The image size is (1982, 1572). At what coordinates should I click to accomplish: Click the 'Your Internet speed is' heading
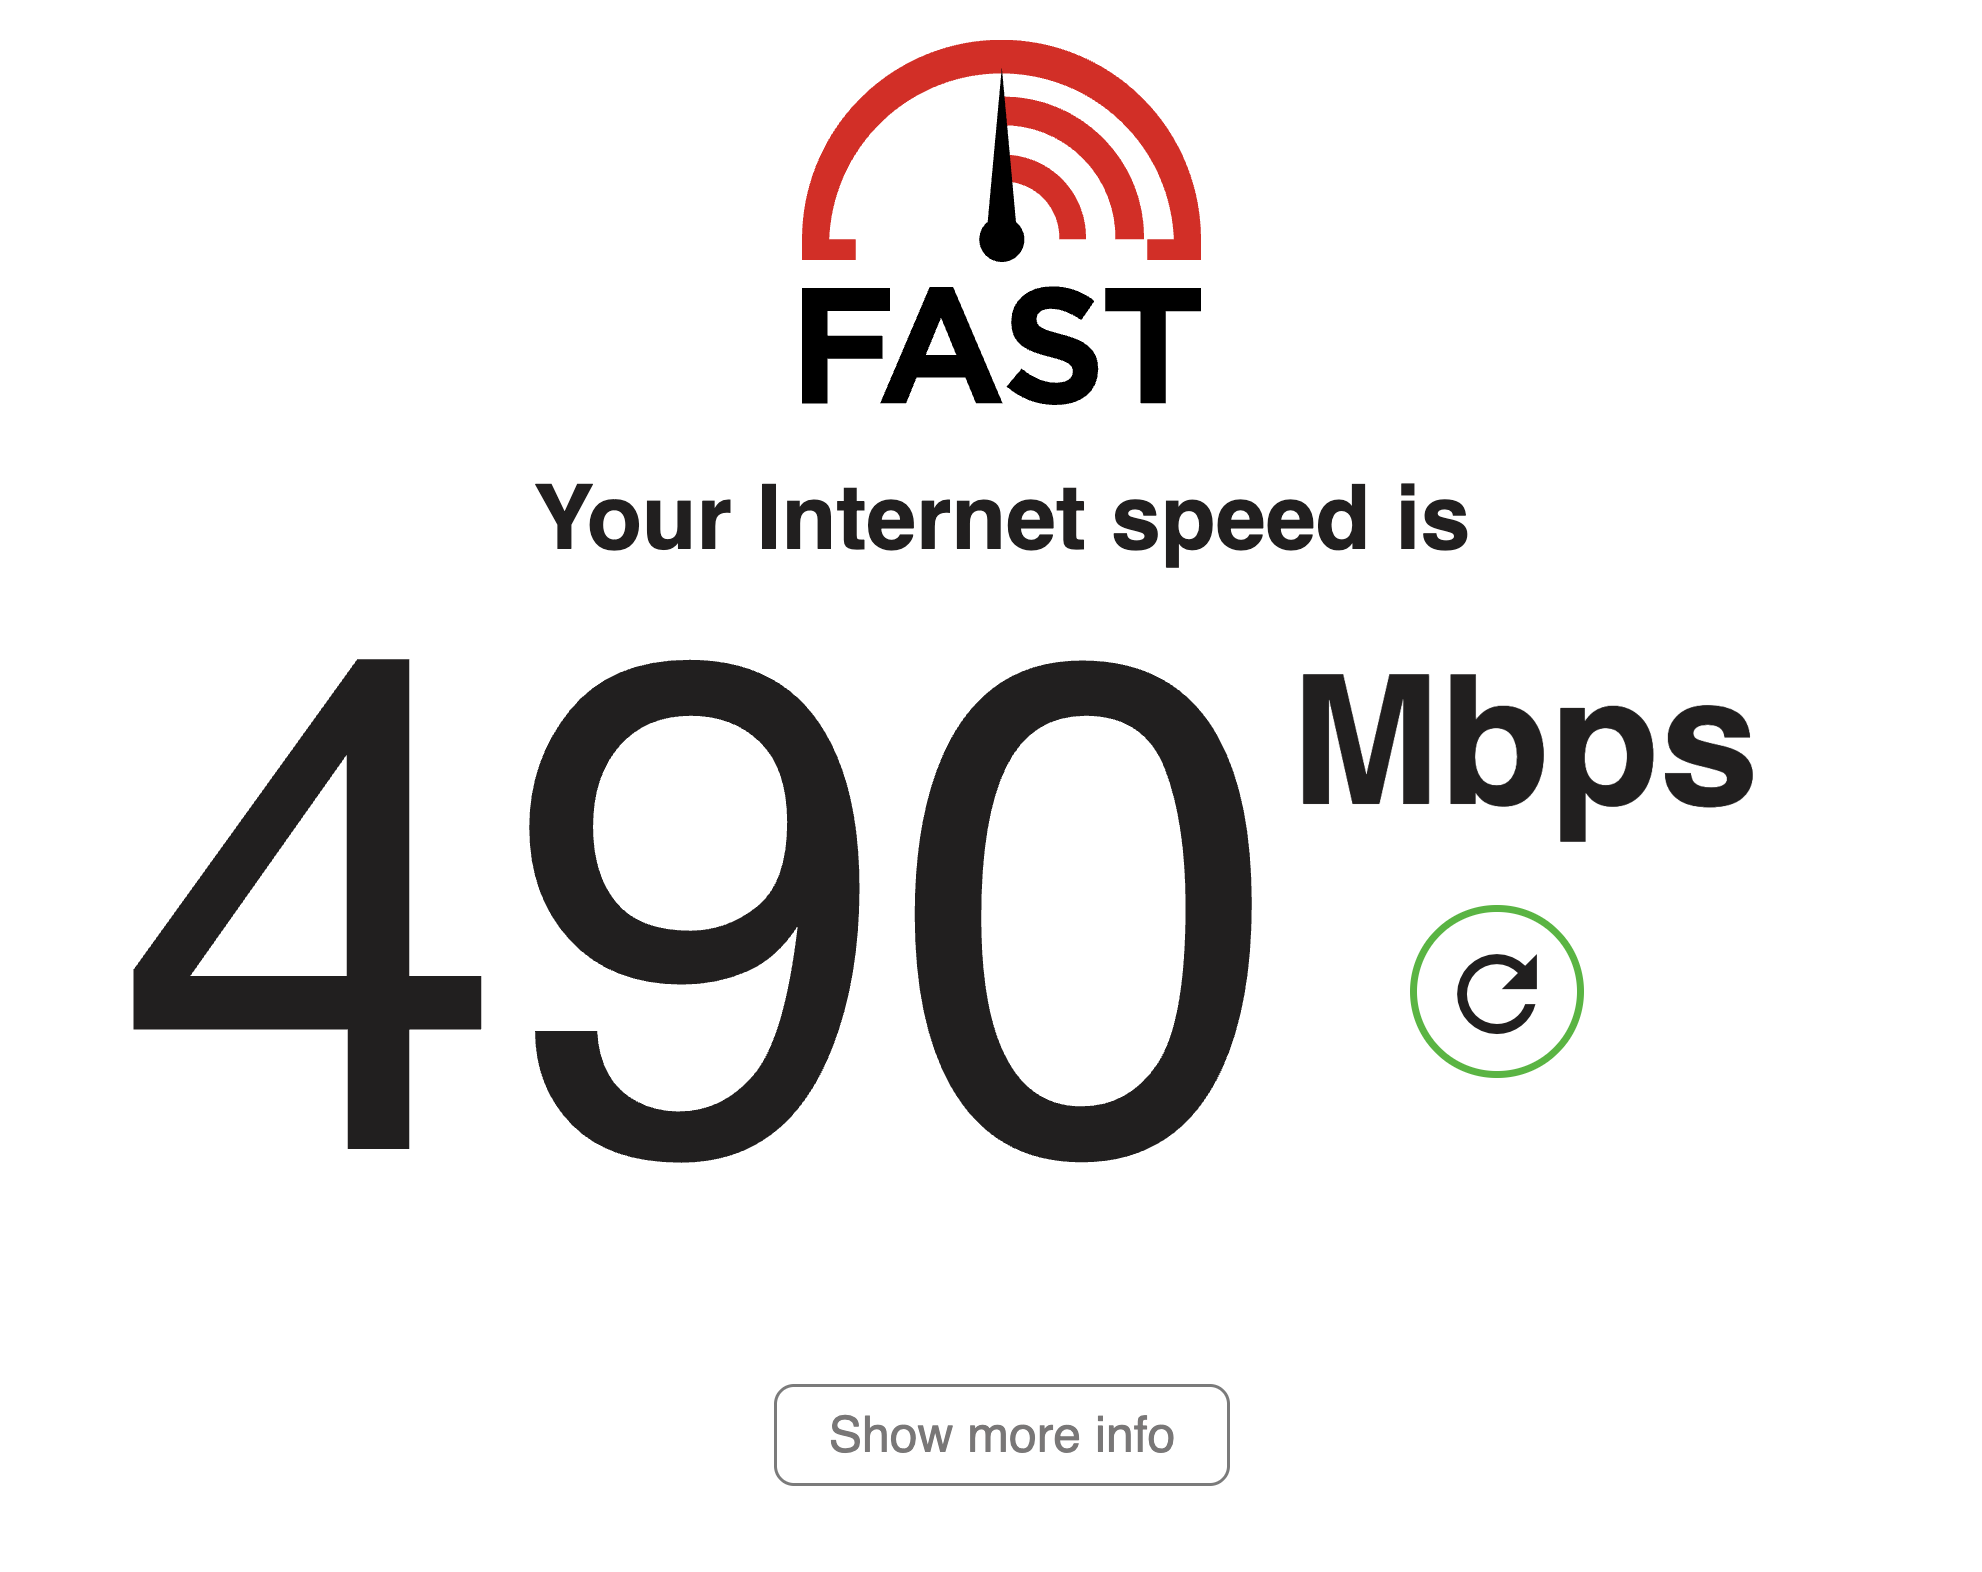coord(1001,520)
